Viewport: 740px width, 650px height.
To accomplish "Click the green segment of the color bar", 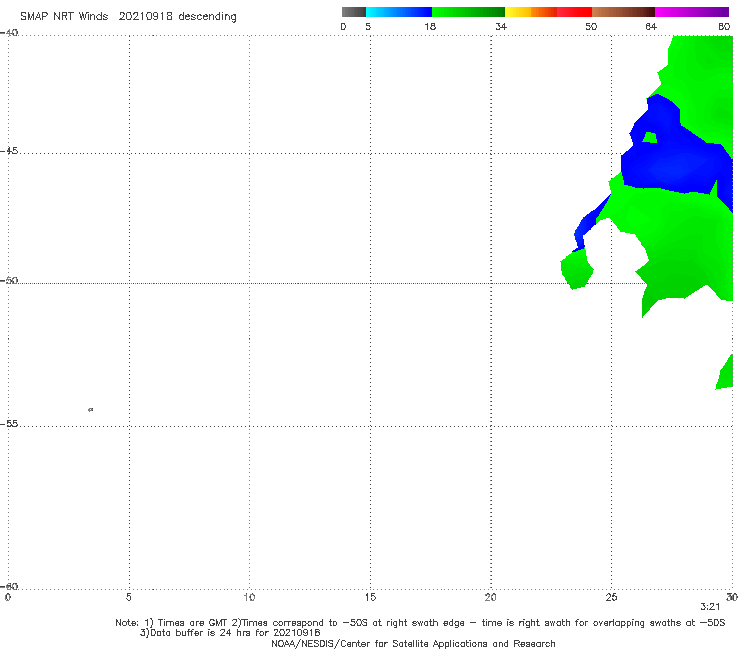I will point(469,12).
